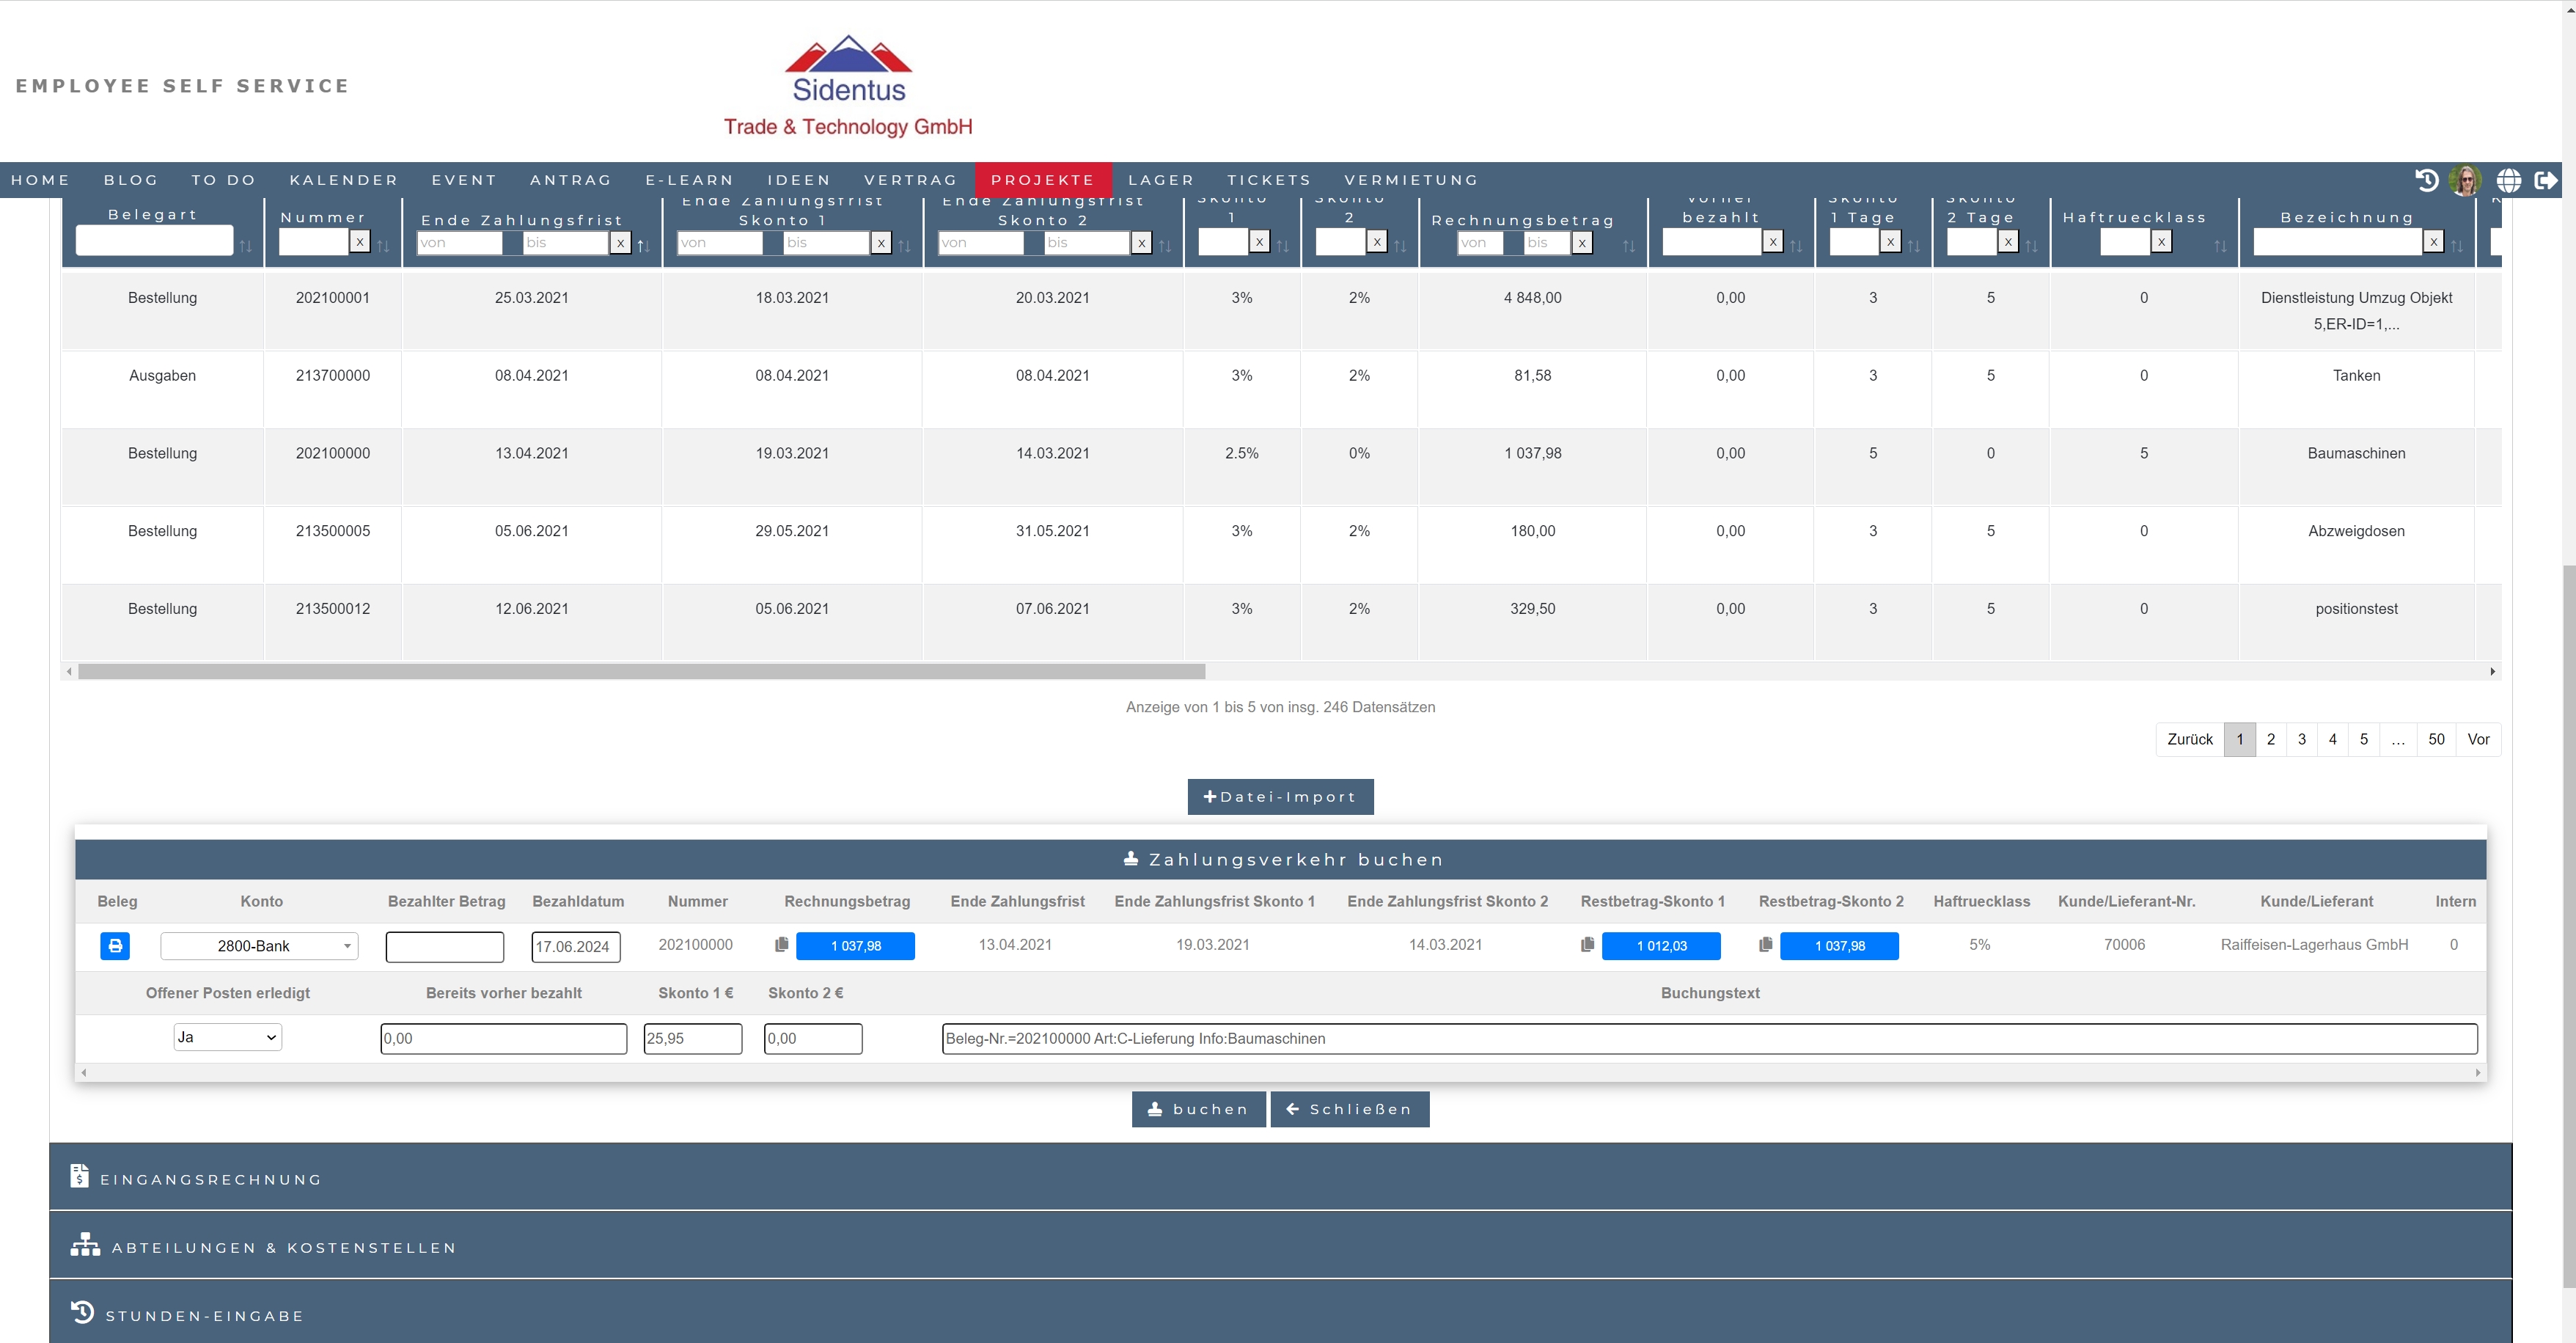
Task: Open the history clock icon in navbar
Action: click(x=2427, y=180)
